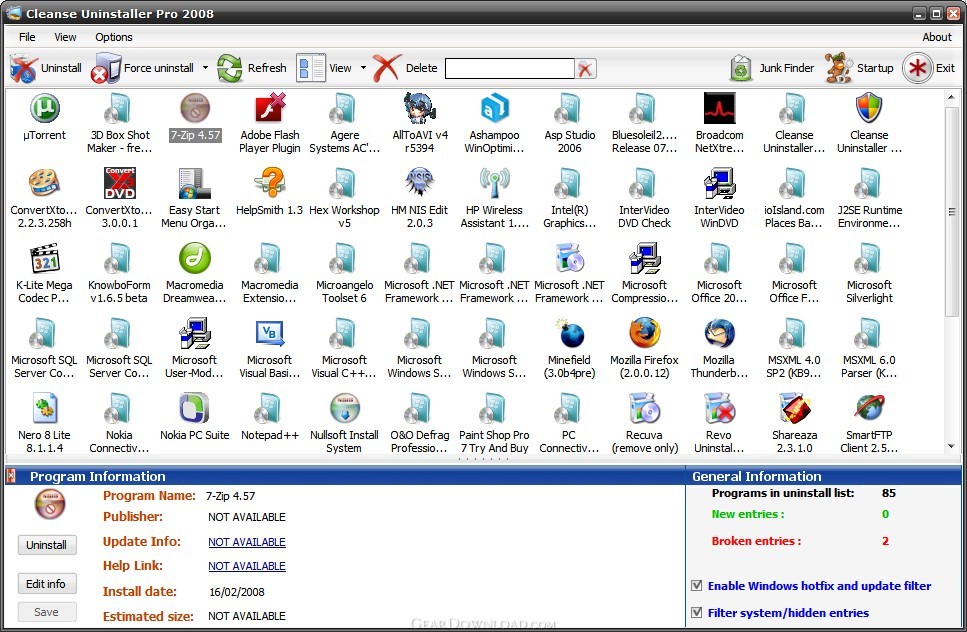Select the 7-Zip 4.57 entry

pyautogui.click(x=195, y=117)
